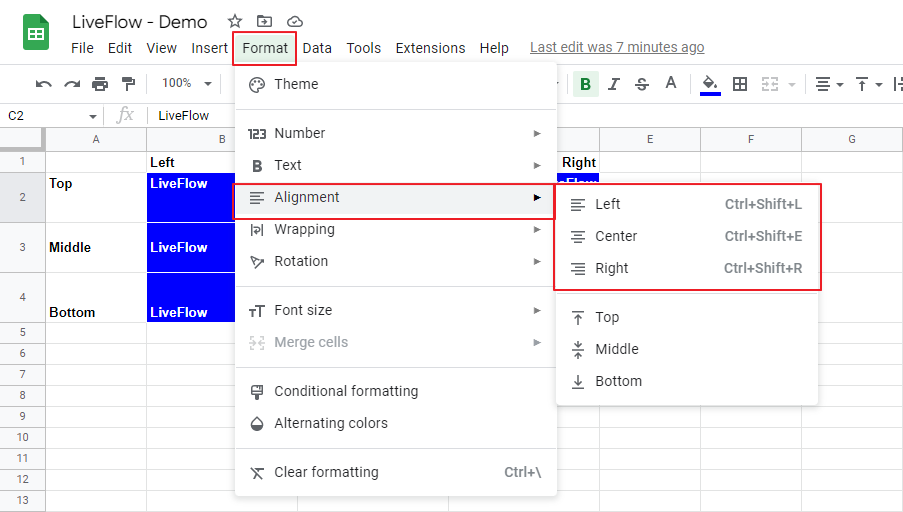Open the Insert menu
903x512 pixels.
click(x=210, y=48)
